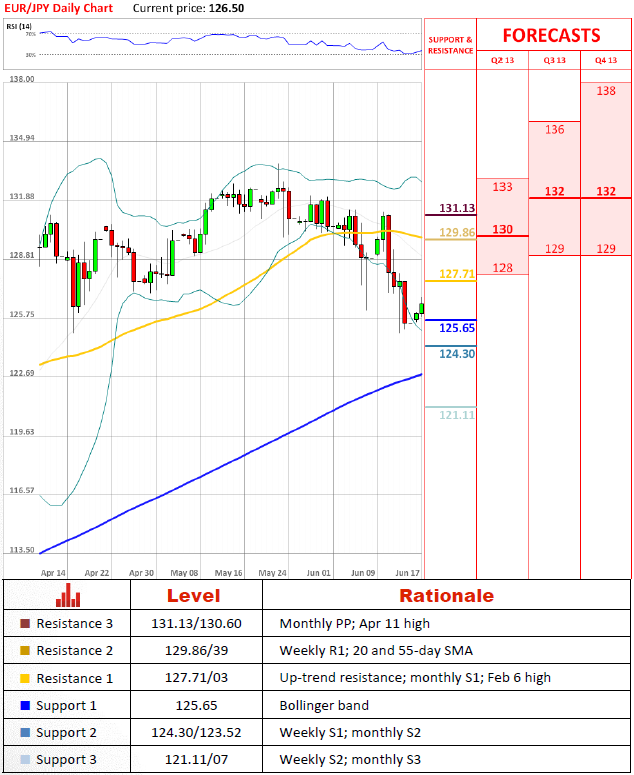This screenshot has width=634, height=775.
Task: Click the Q2 13 forecast low value 128
Action: pyautogui.click(x=503, y=268)
